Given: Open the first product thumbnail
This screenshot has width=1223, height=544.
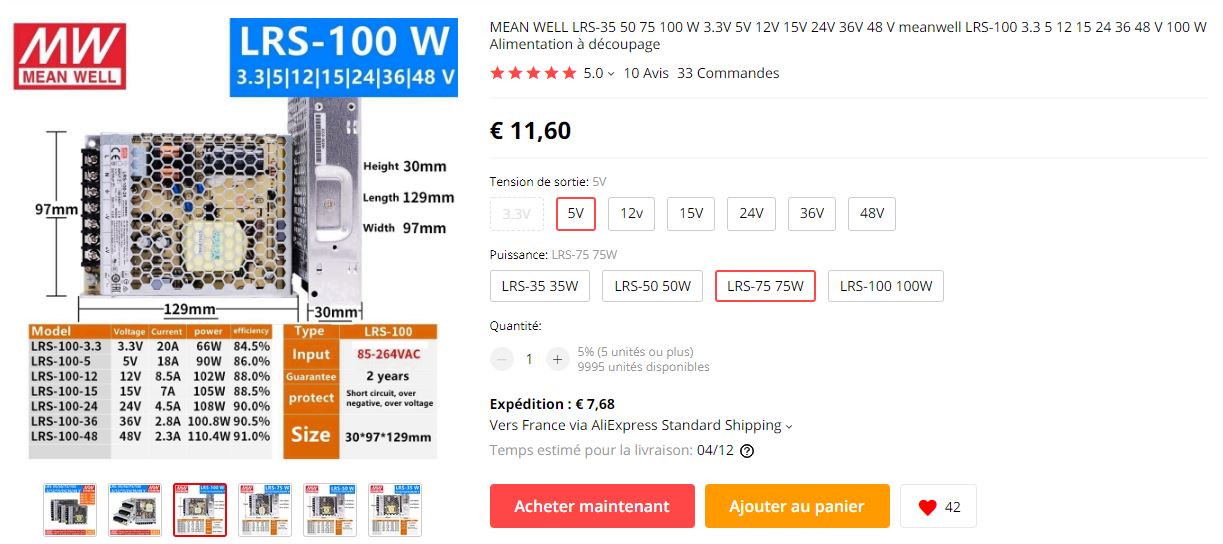Looking at the screenshot, I should 70,509.
